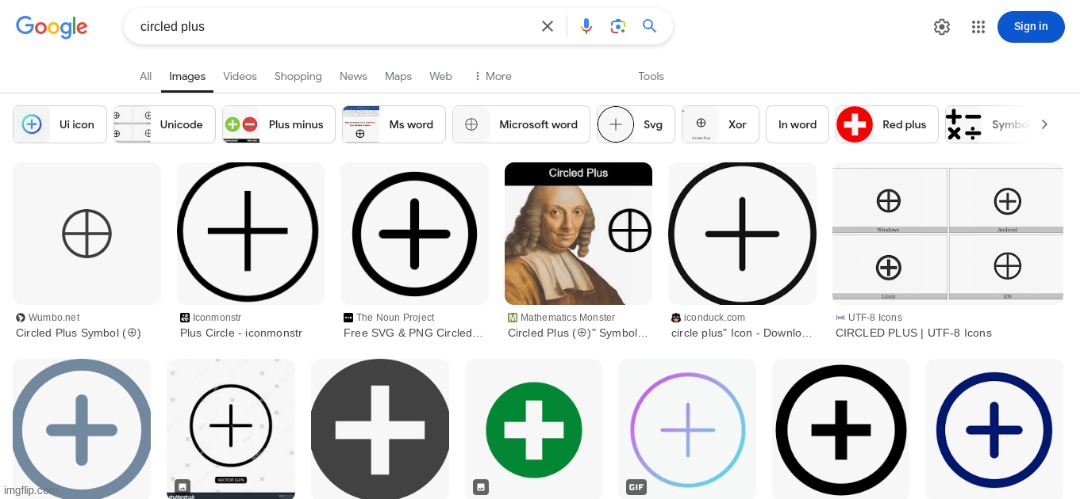The image size is (1080, 499).
Task: Open the dark grey circle white plus image
Action: (x=380, y=429)
